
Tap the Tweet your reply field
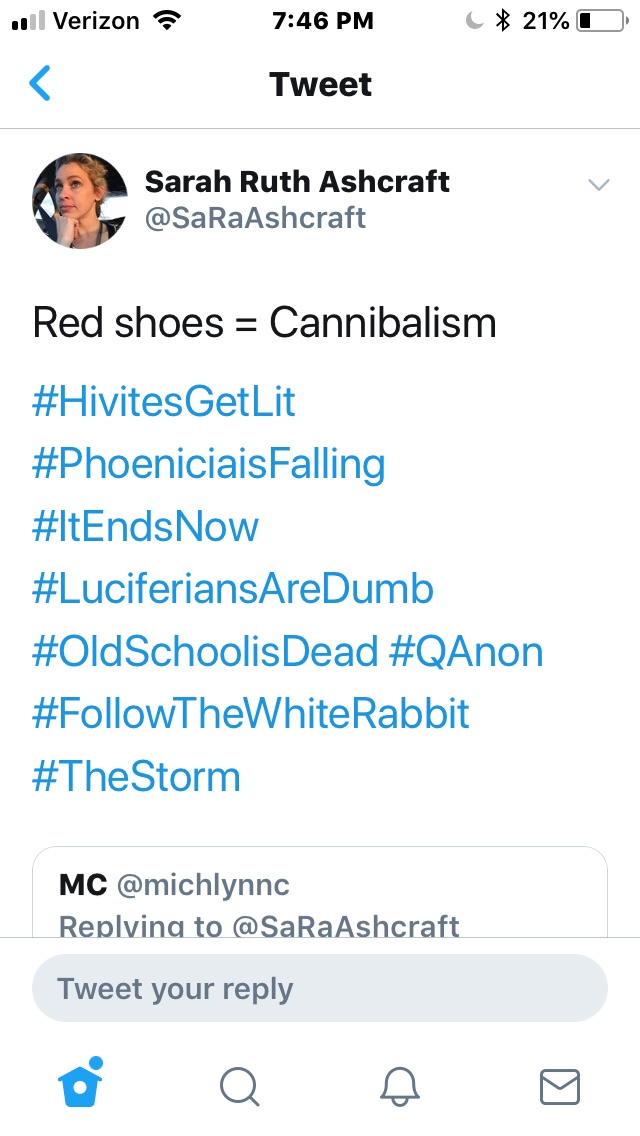tap(320, 989)
